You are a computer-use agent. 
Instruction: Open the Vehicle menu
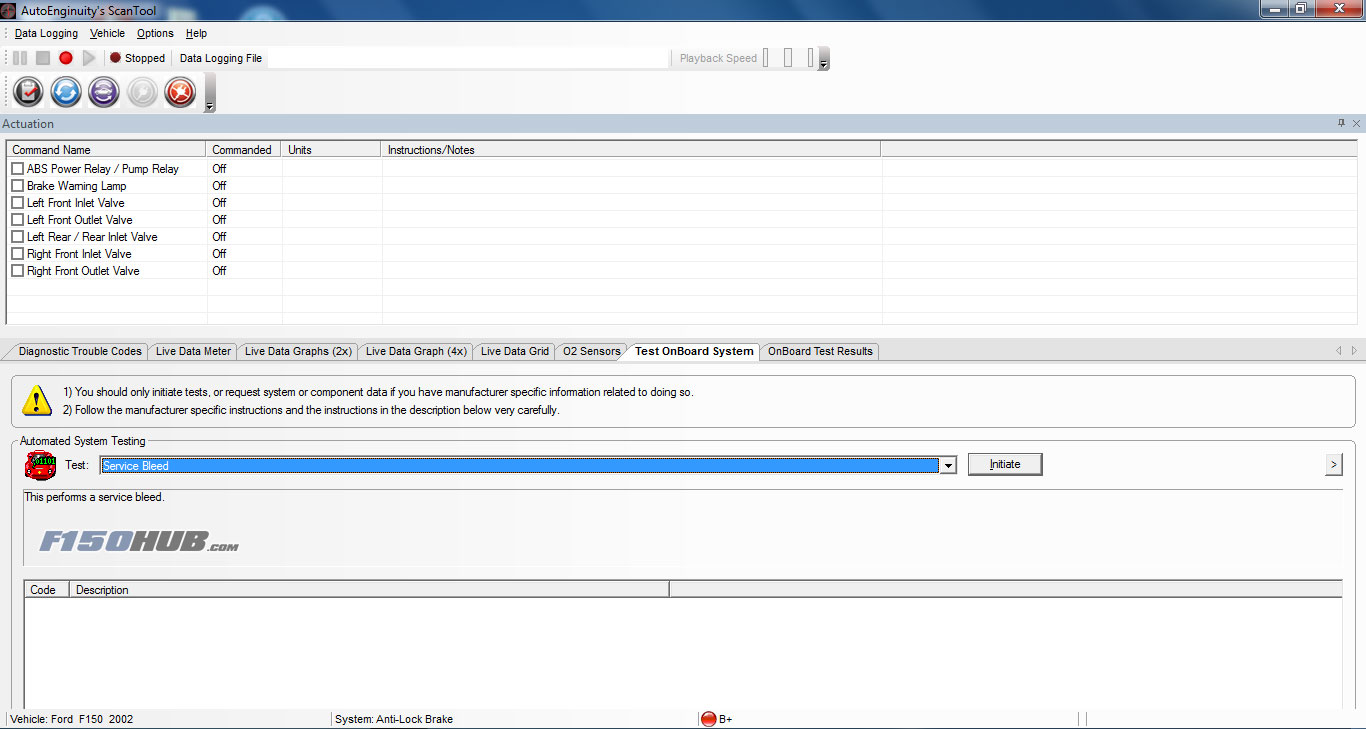[x=107, y=33]
